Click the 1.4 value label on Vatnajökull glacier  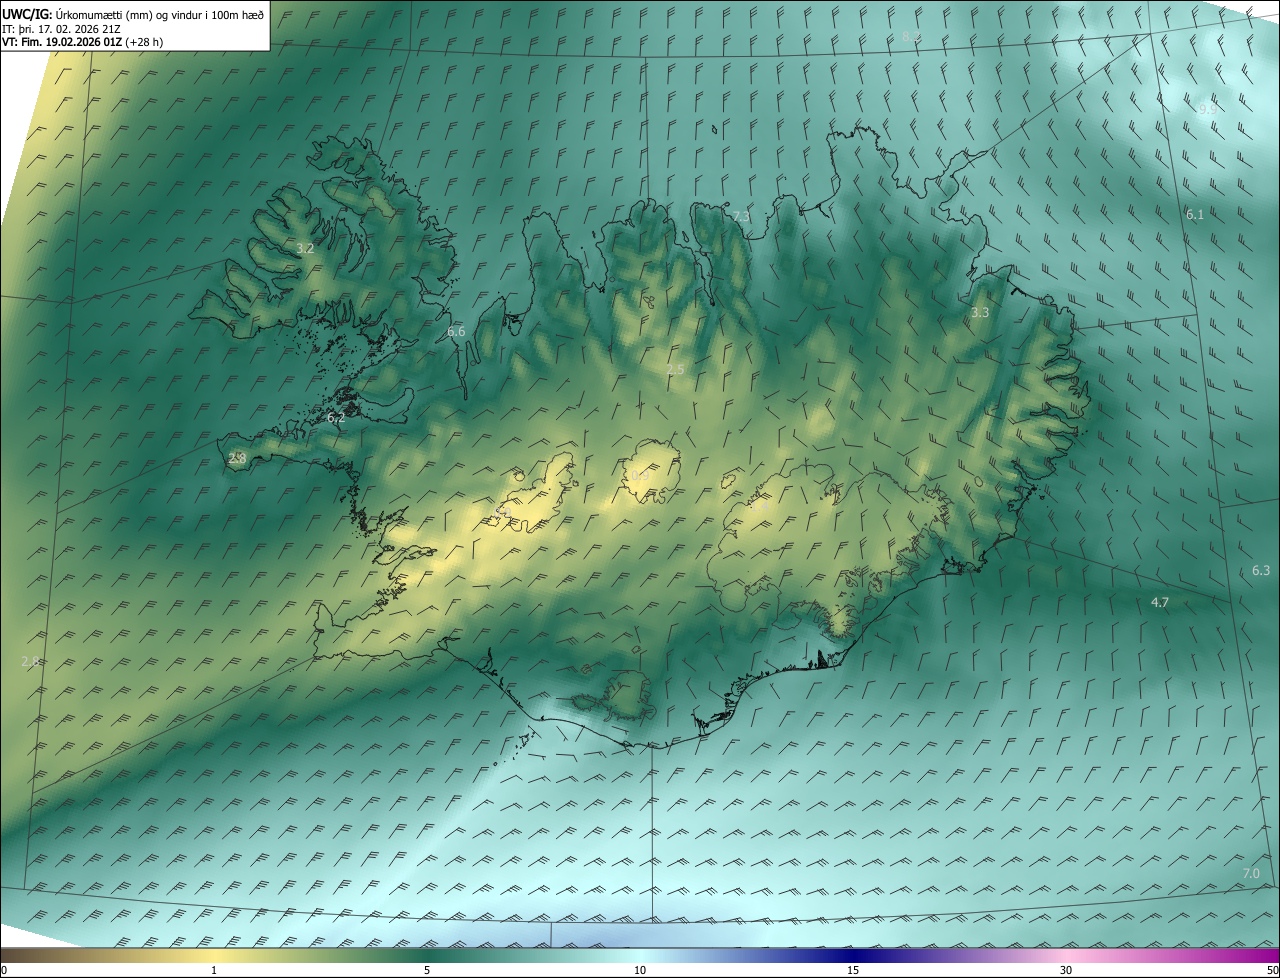tap(758, 506)
